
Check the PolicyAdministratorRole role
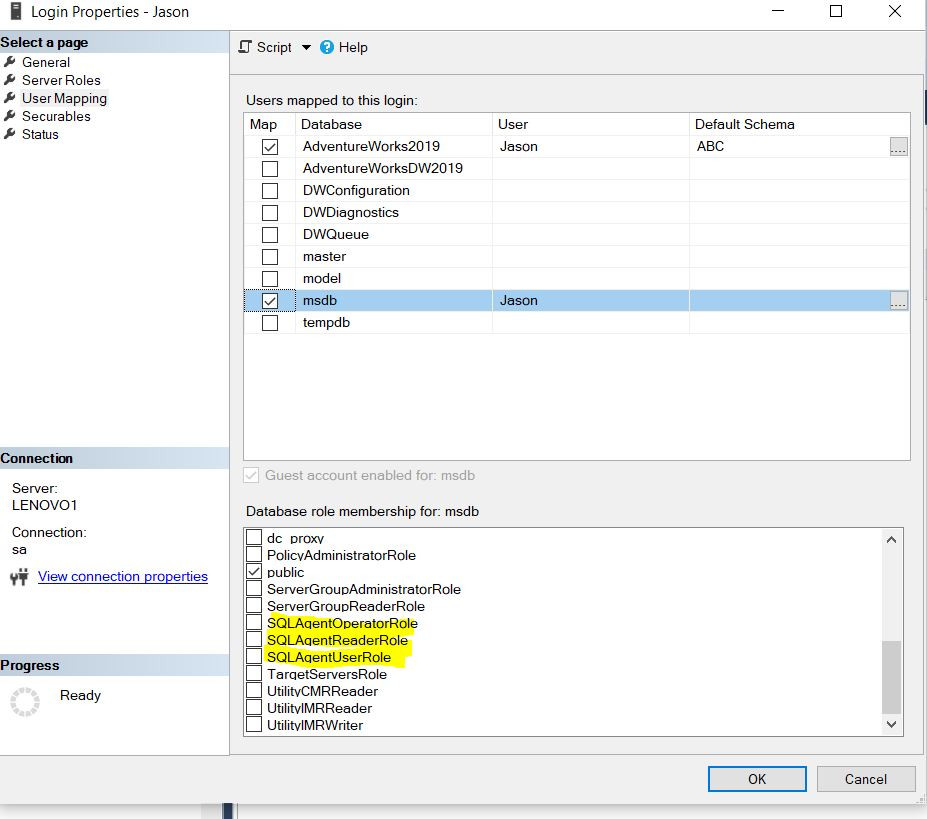(254, 554)
